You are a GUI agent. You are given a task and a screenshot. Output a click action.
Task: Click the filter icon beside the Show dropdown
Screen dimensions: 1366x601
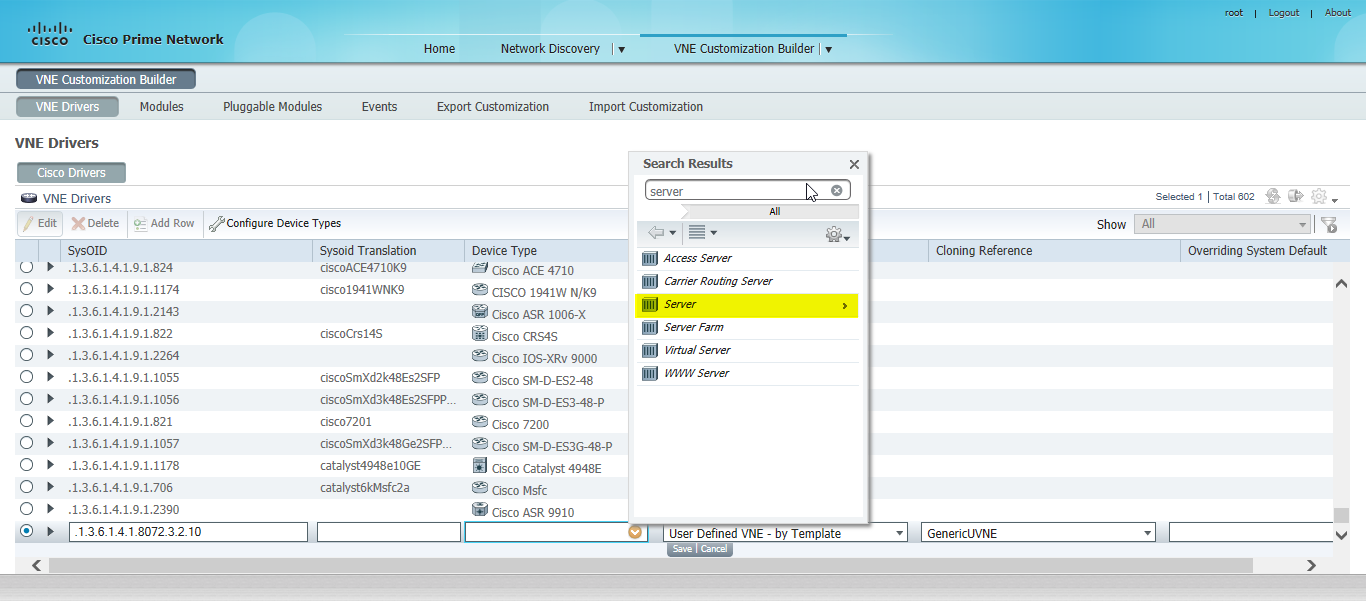(1329, 224)
